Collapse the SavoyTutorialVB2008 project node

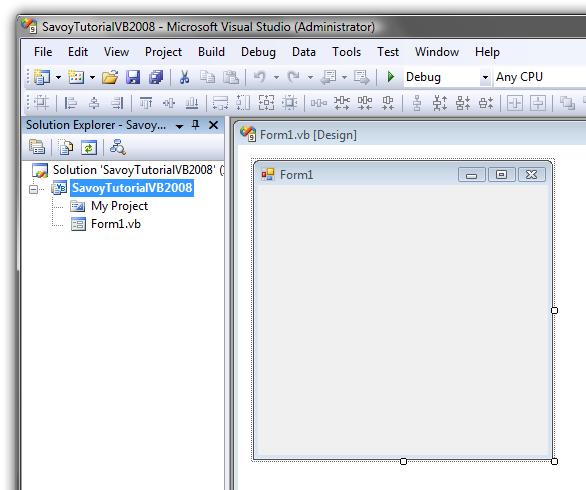[33, 189]
